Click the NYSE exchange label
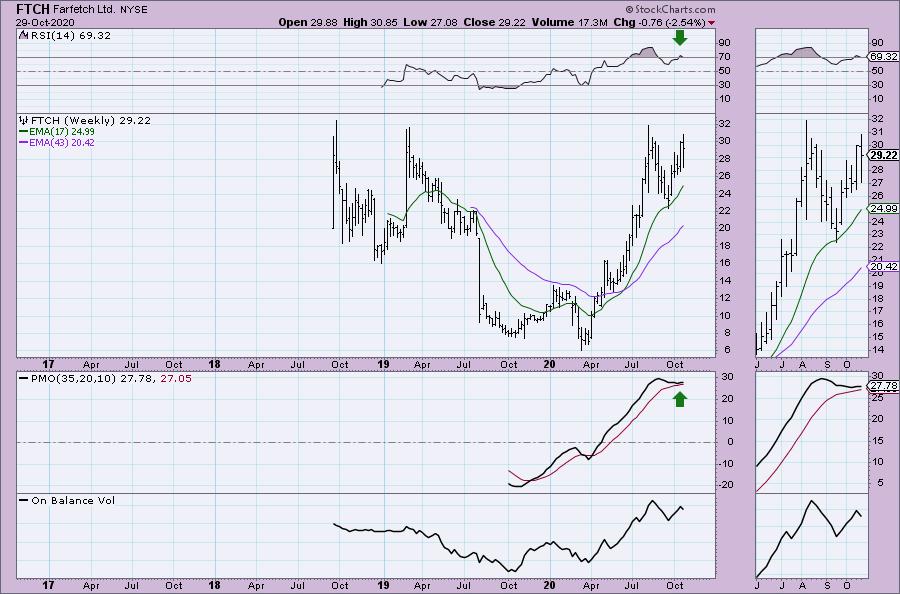Screen dimensions: 900x594 pyautogui.click(x=134, y=10)
